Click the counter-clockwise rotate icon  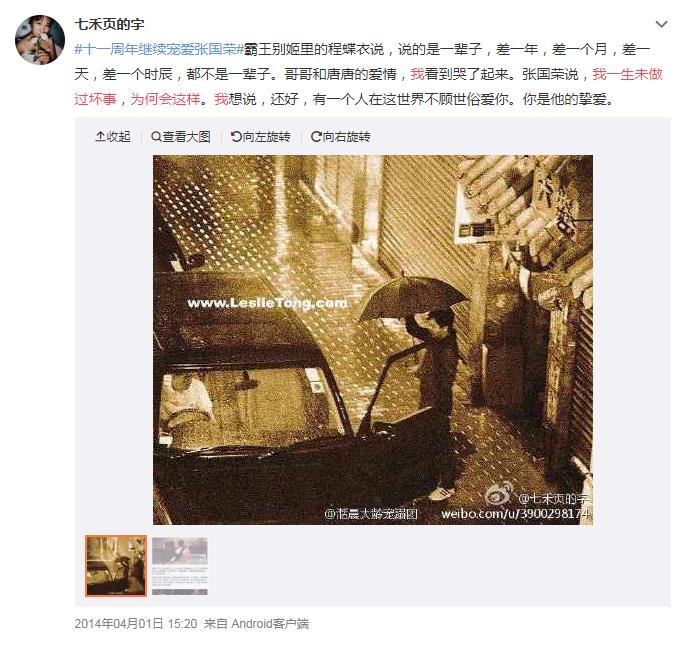[236, 137]
